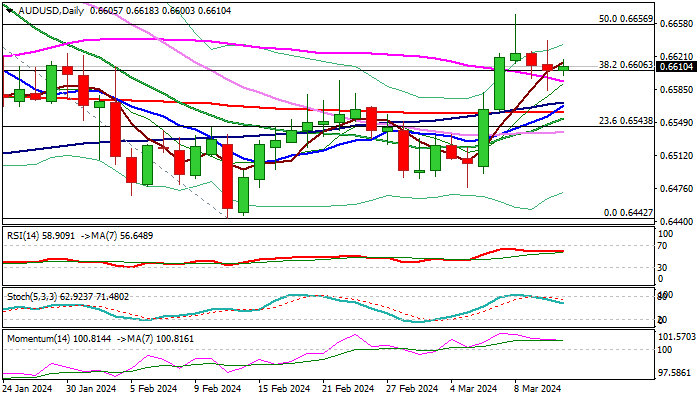The height and width of the screenshot is (400, 700).
Task: Click the chart menu triangle beside AUDUSD
Action: (9, 10)
